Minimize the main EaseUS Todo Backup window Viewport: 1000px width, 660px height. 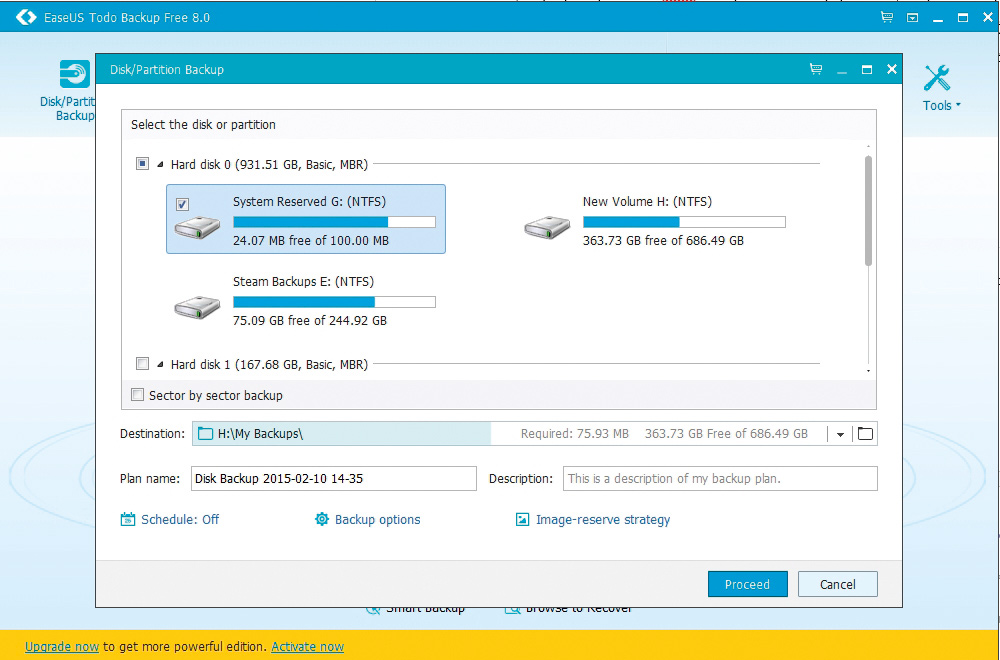938,20
